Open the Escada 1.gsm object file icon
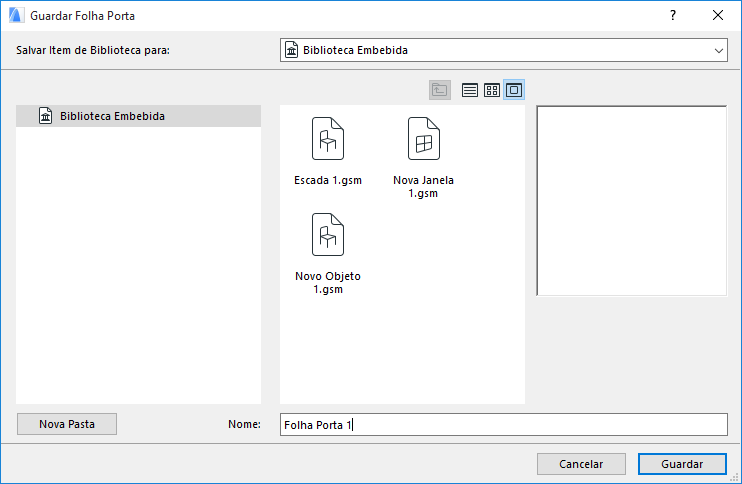This screenshot has width=742, height=484. tap(327, 139)
